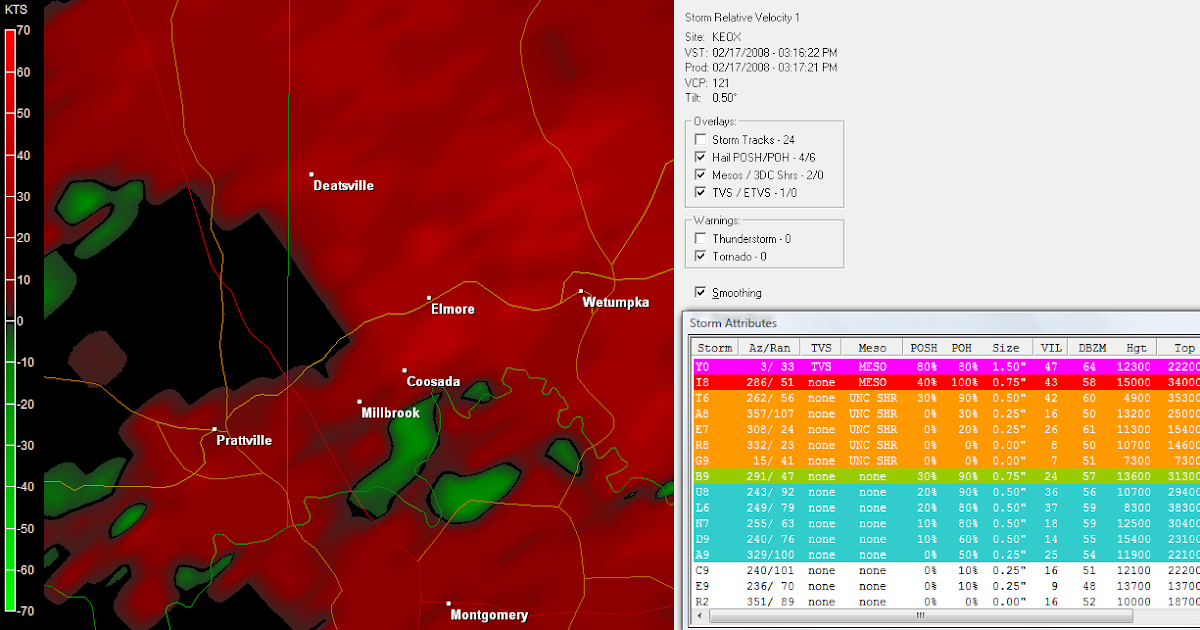Click the Wetumpka city label
This screenshot has width=1200, height=630.
[x=616, y=302]
